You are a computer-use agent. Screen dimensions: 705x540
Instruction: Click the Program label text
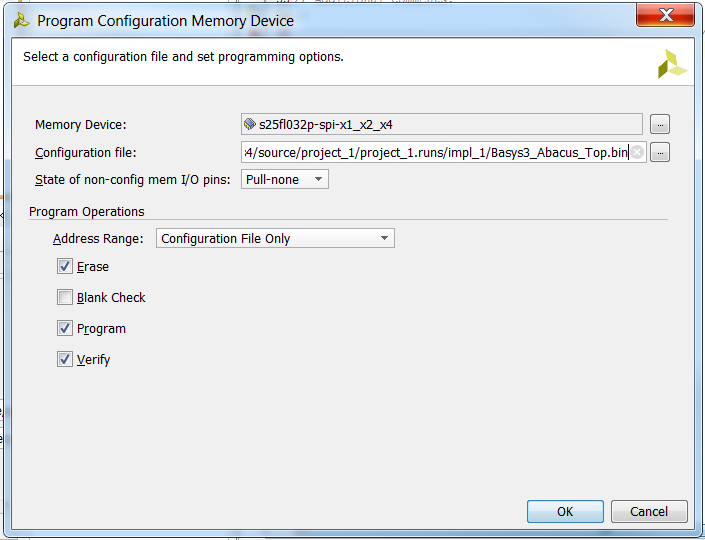(101, 329)
